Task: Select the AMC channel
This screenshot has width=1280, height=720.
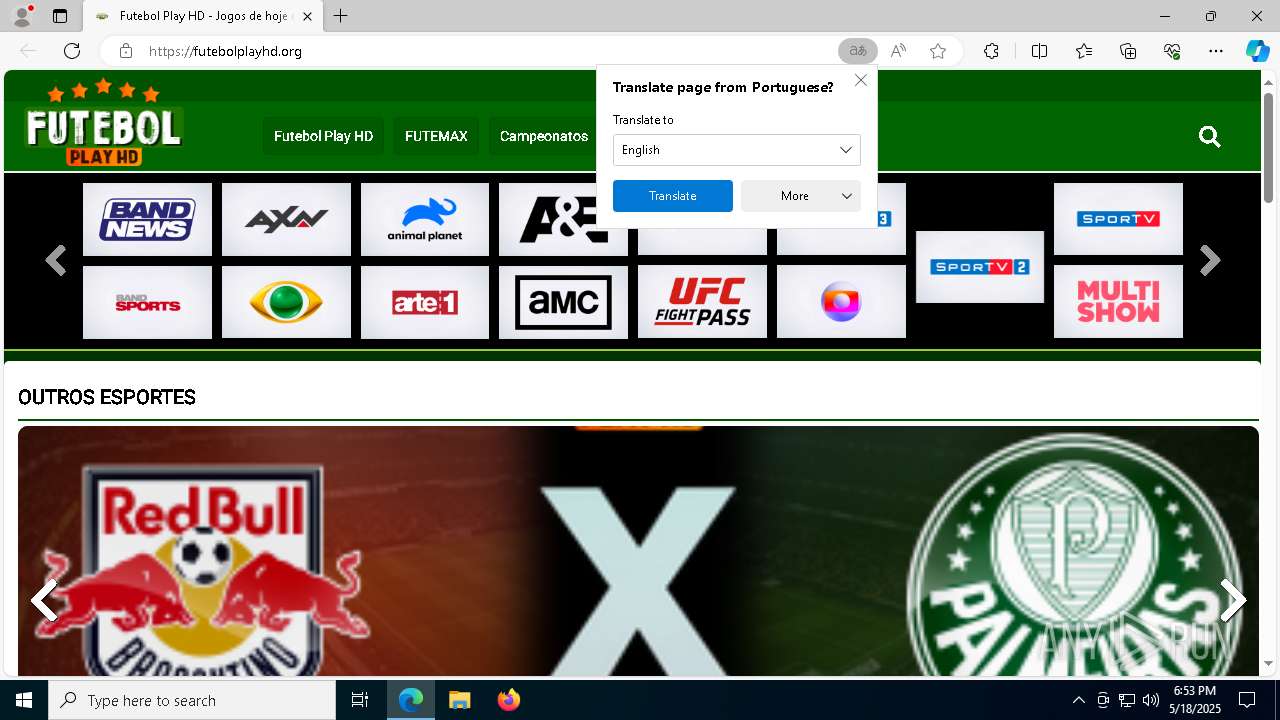Action: 563,302
